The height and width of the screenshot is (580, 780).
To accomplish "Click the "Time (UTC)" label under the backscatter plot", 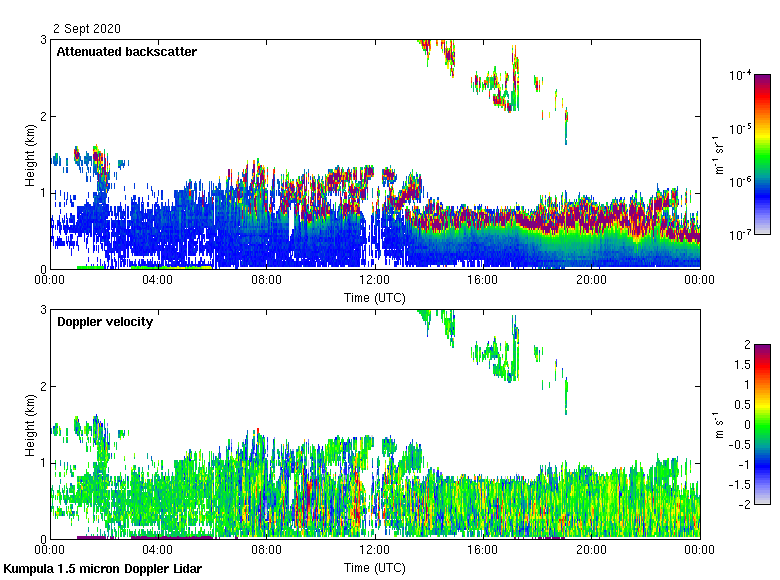I will tap(375, 298).
